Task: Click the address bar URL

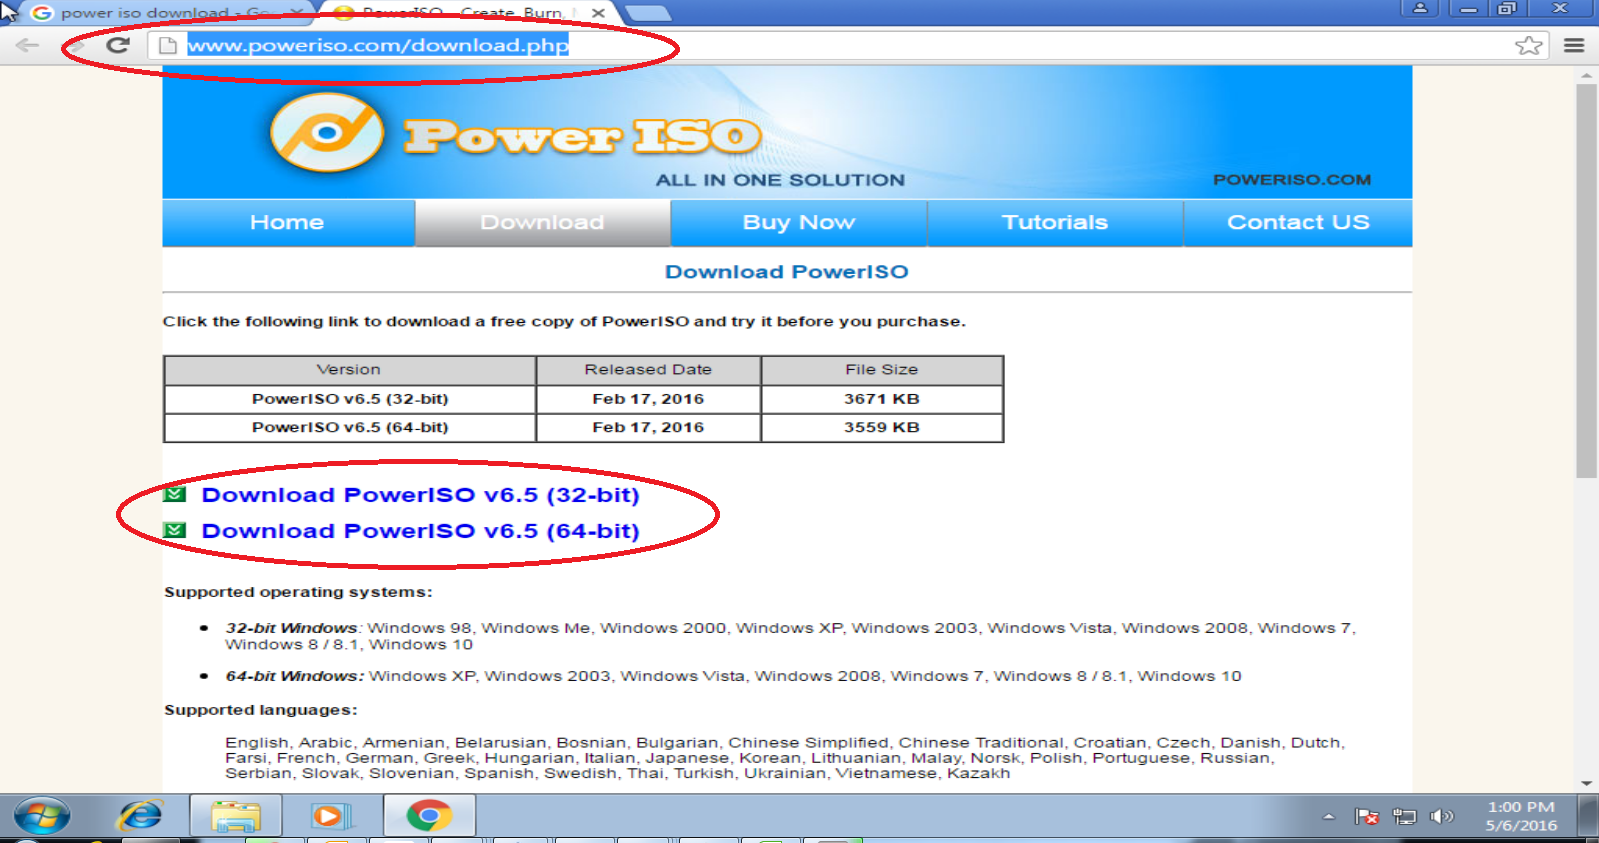Action: click(x=378, y=45)
